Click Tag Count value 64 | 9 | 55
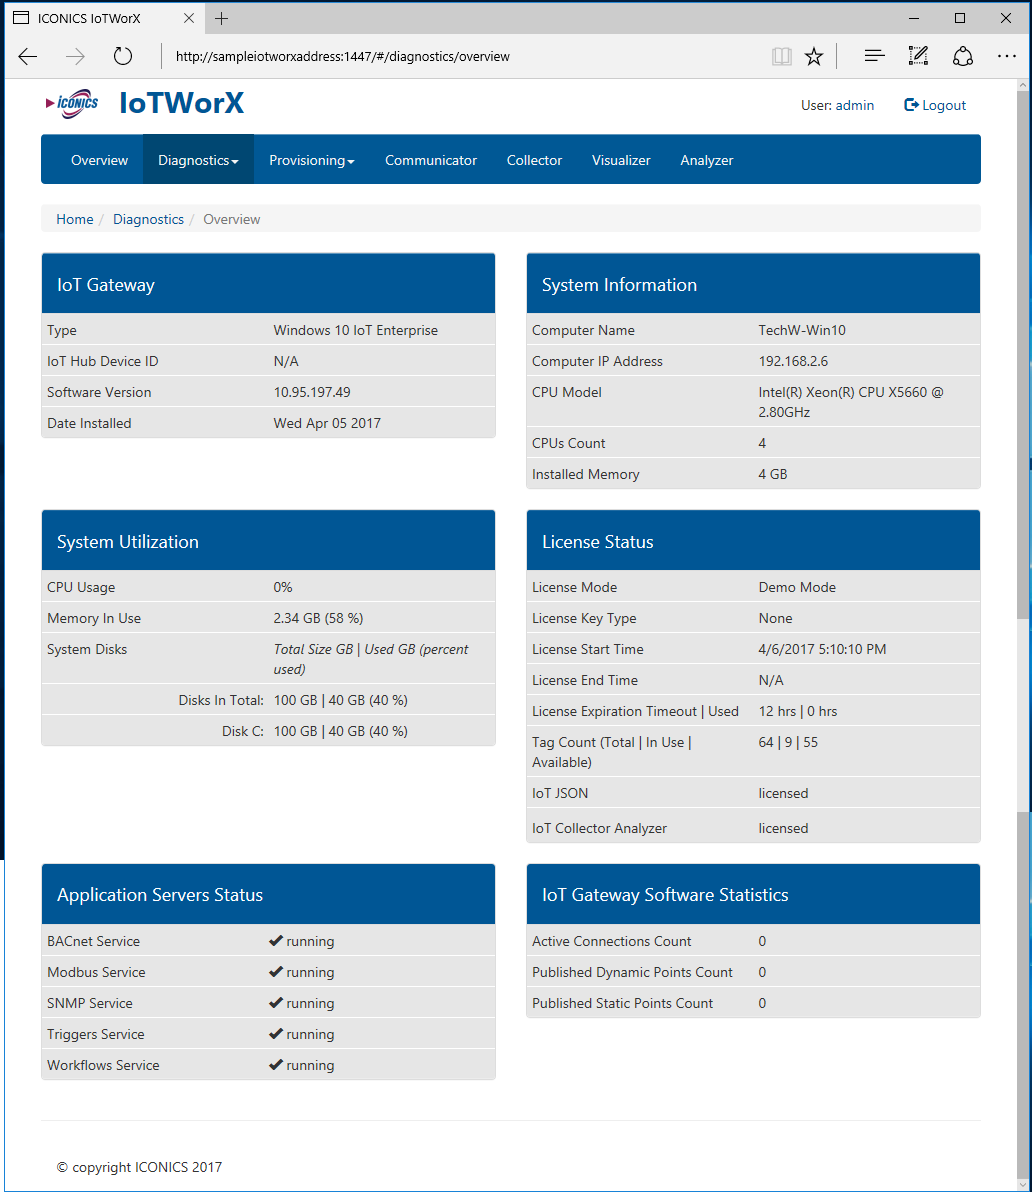 (788, 742)
